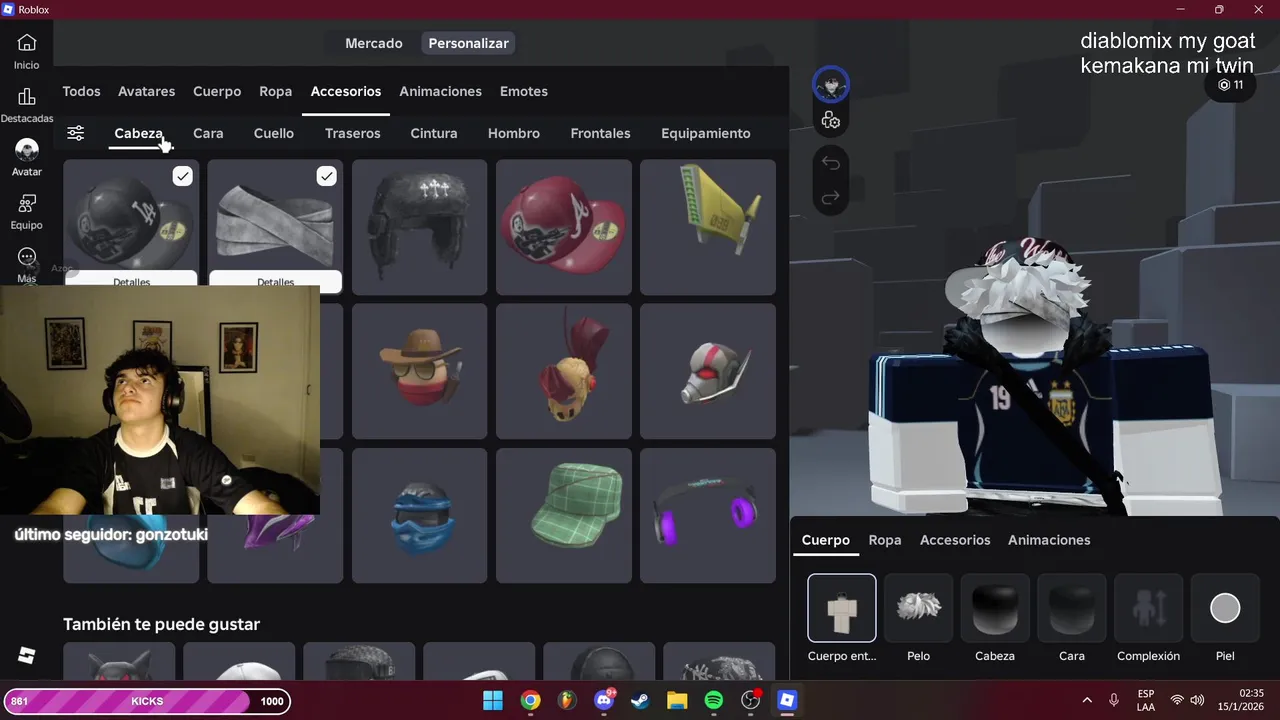Select the yellow megaphone head item
This screenshot has width=1280, height=720.
coord(708,227)
